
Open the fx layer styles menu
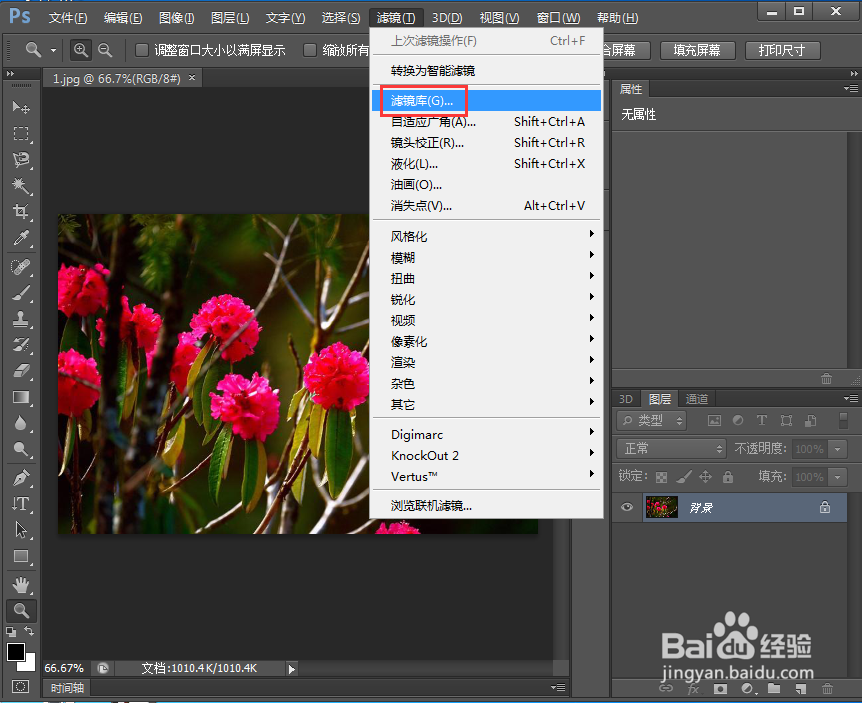[694, 689]
